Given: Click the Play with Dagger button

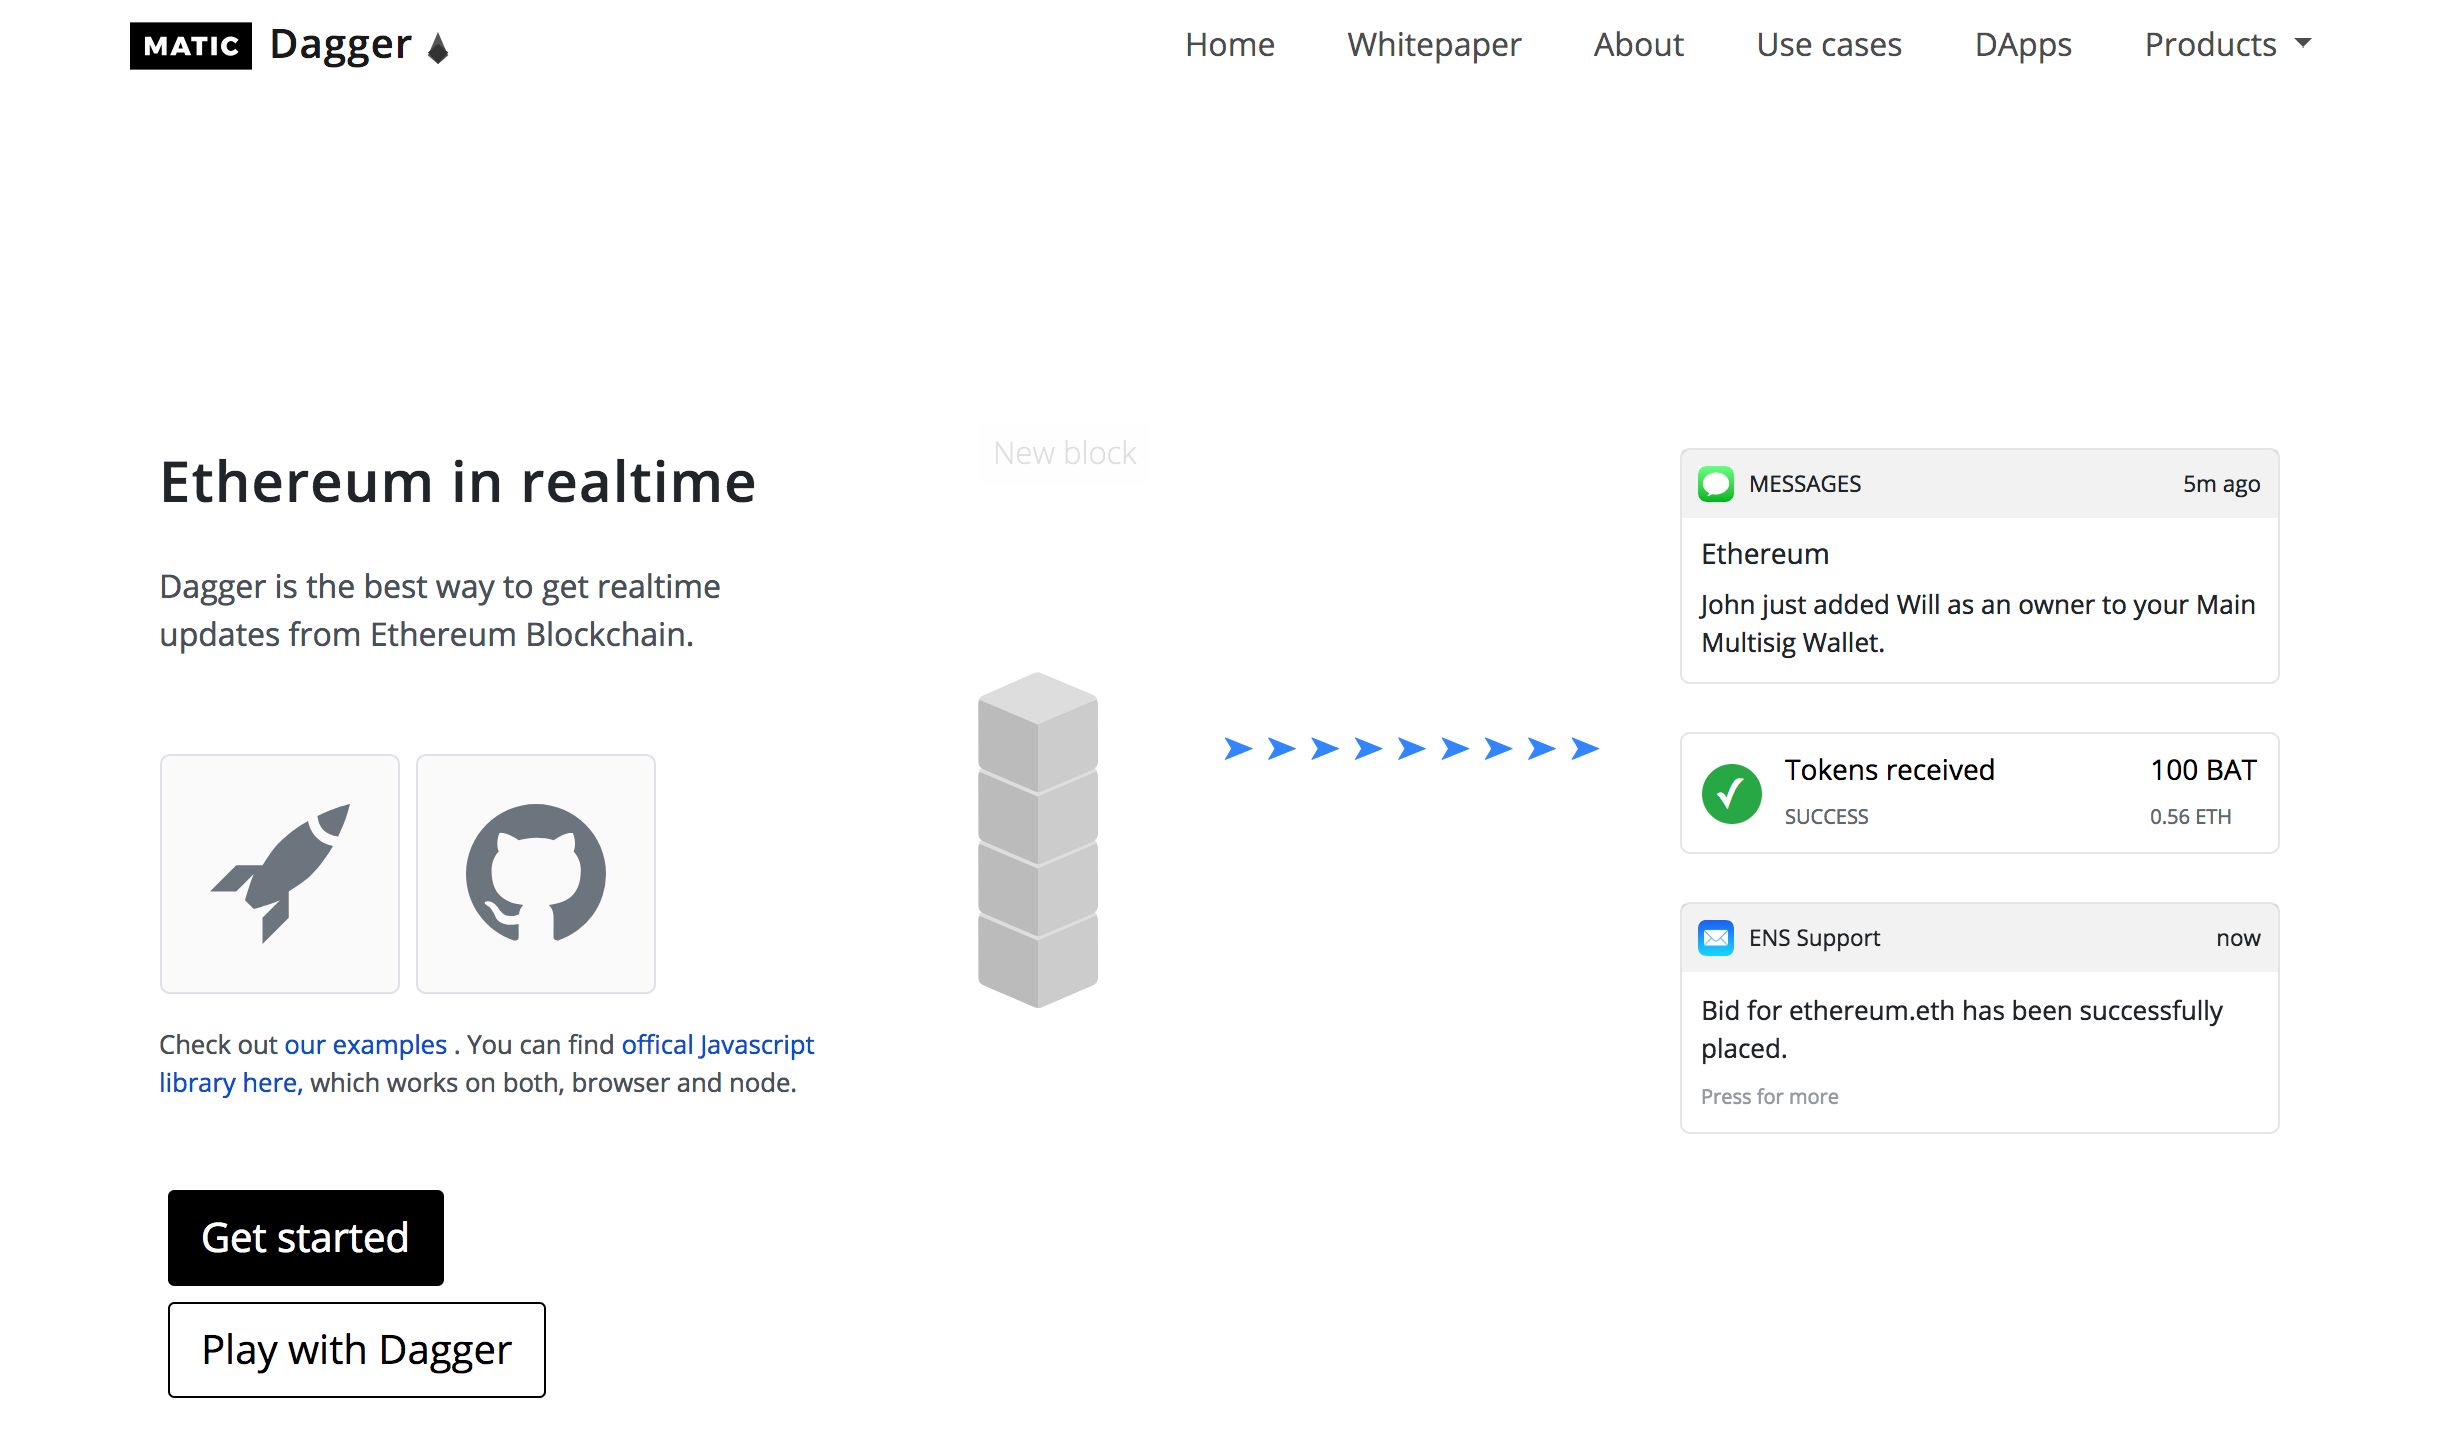Looking at the screenshot, I should 357,1350.
